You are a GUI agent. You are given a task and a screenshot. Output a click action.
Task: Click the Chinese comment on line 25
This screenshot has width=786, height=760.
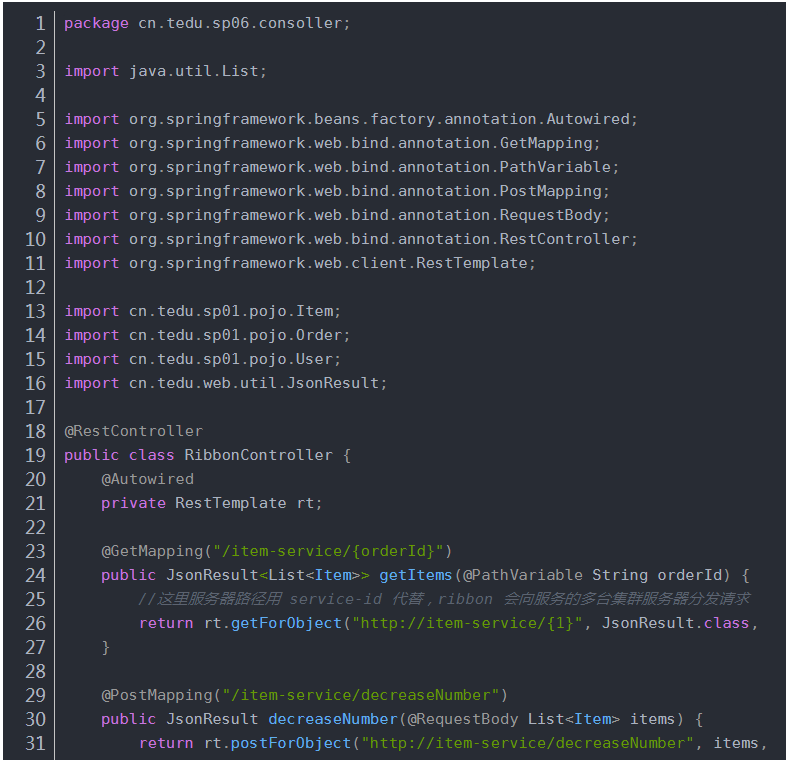(444, 599)
